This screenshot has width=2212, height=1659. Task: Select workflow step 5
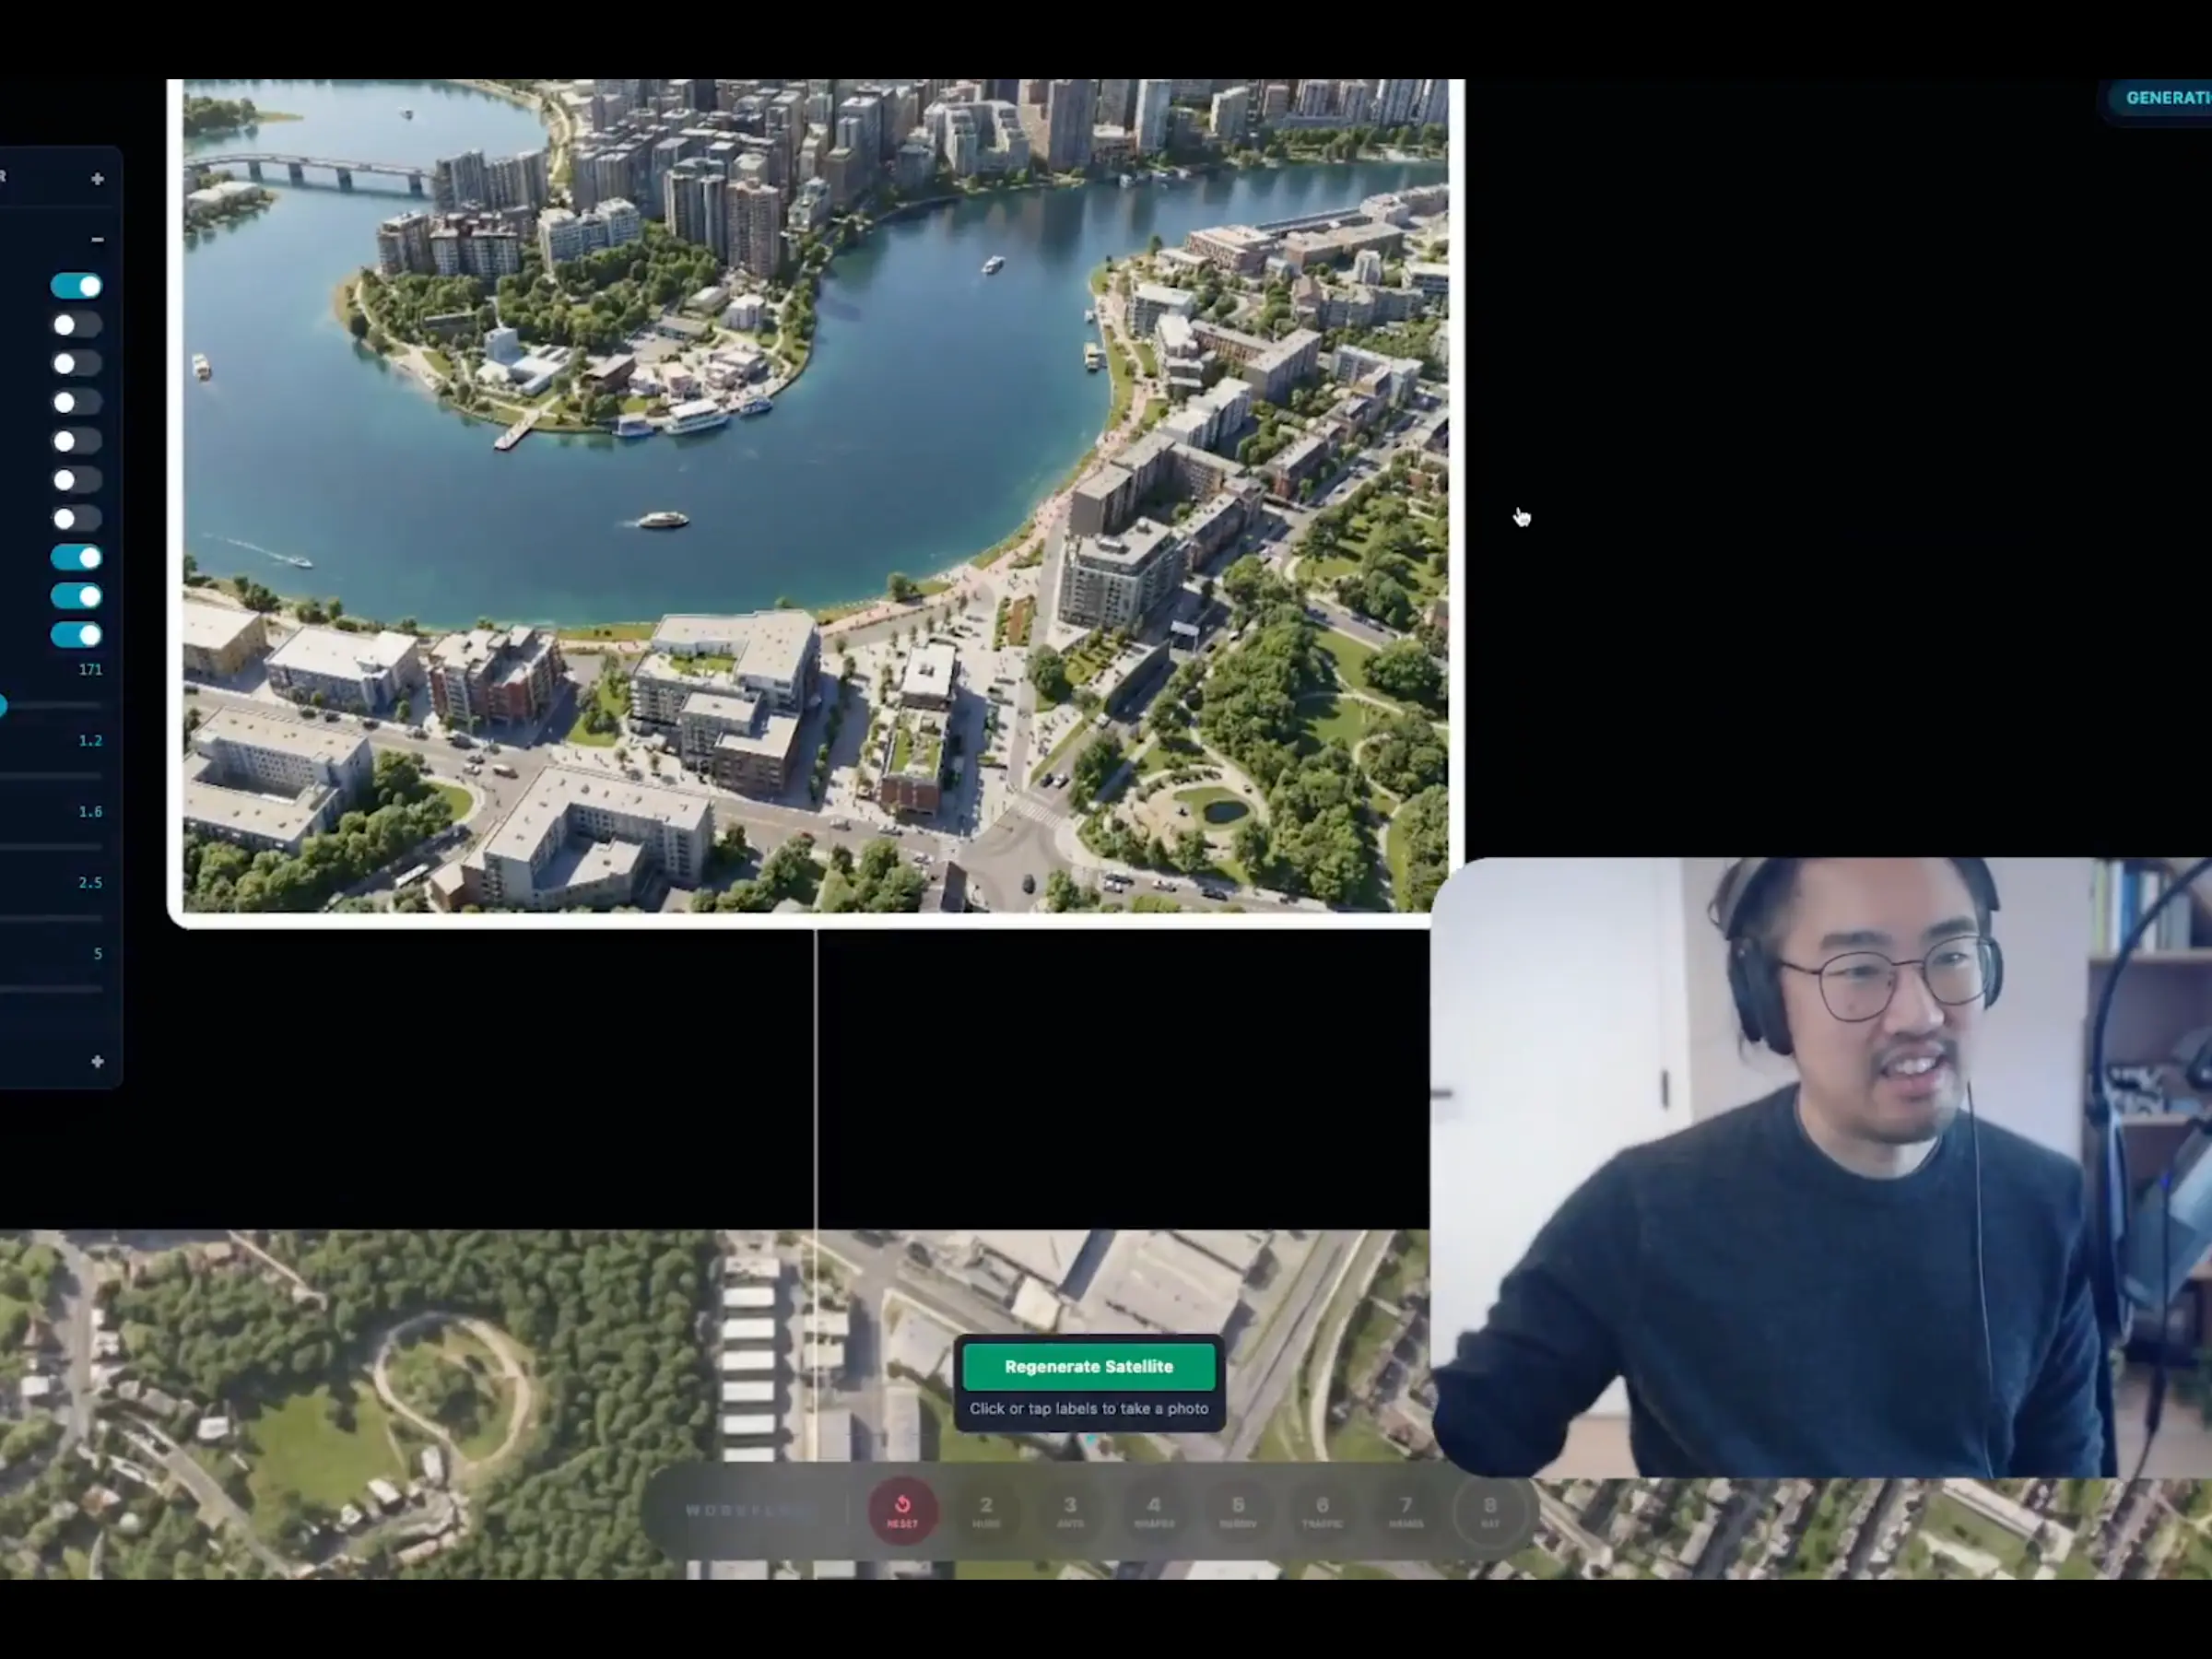[1238, 1510]
